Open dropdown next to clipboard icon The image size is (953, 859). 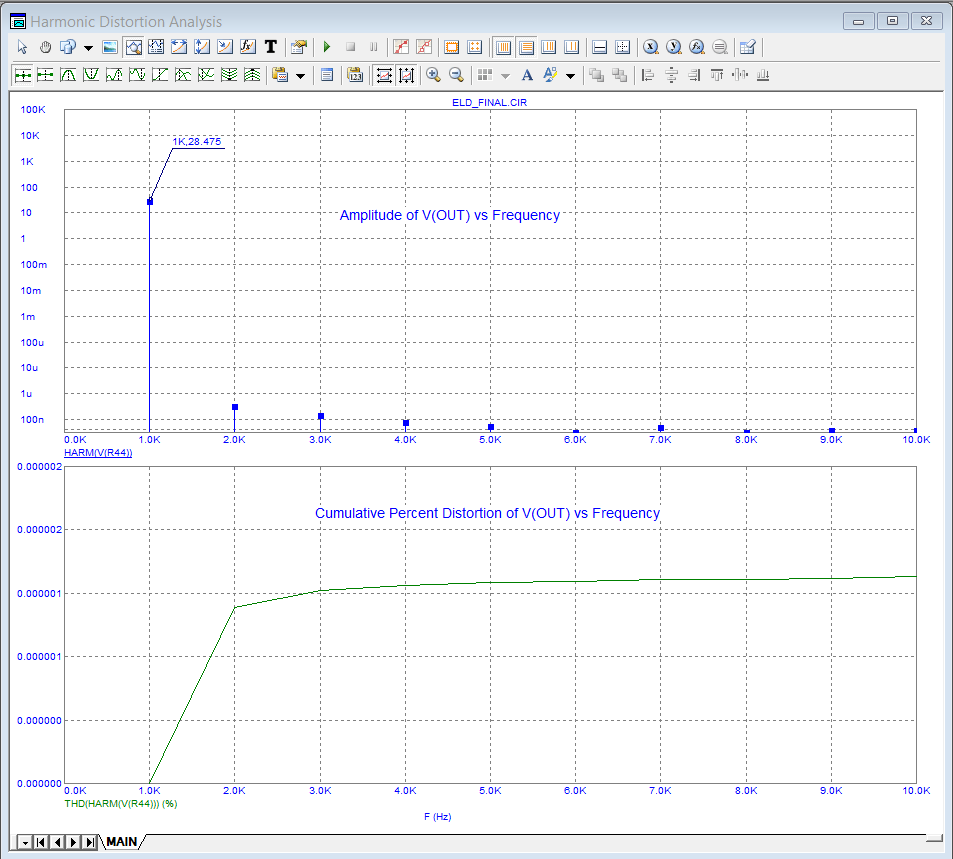click(x=300, y=76)
